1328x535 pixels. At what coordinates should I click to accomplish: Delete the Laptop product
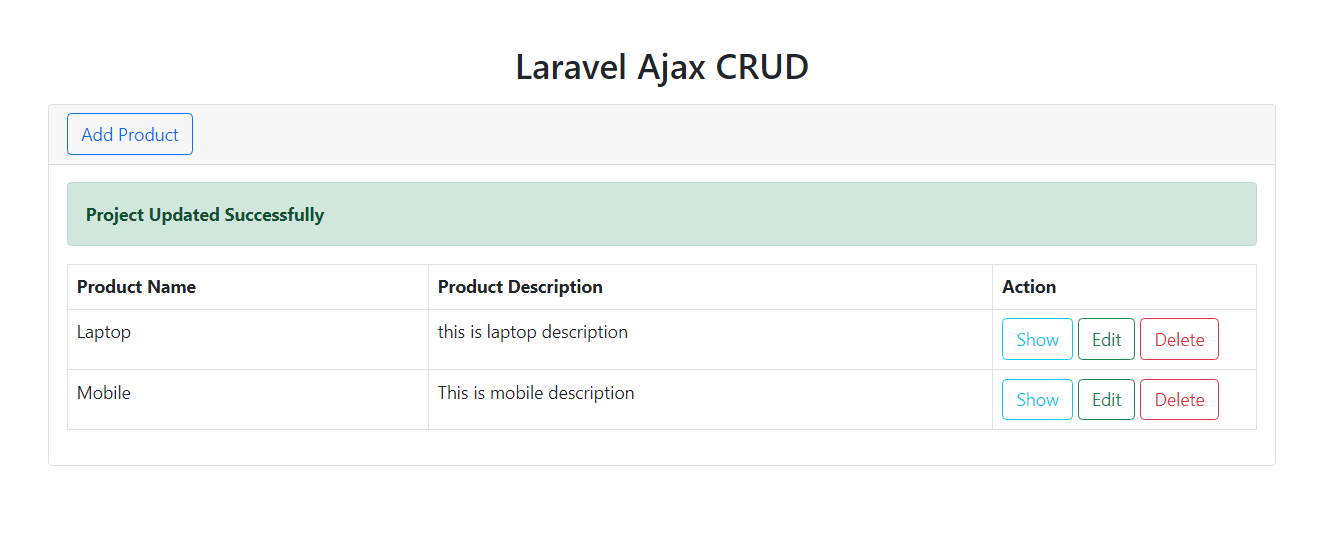pos(1179,339)
